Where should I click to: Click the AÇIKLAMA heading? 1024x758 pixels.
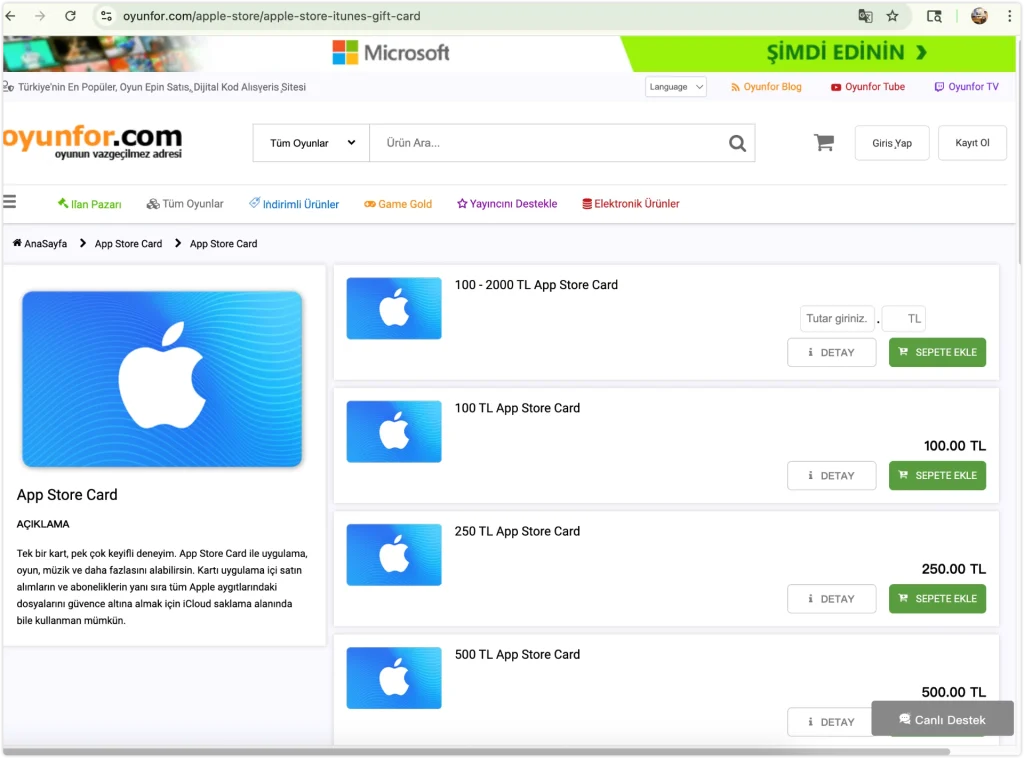click(43, 524)
